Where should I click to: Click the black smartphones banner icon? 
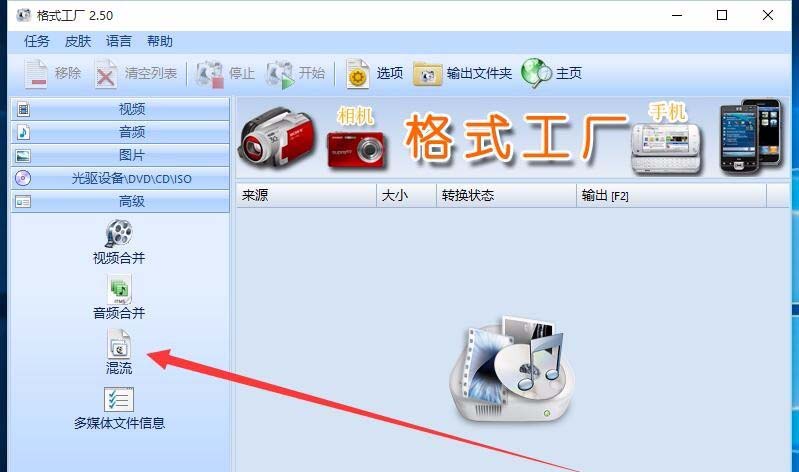tap(751, 136)
